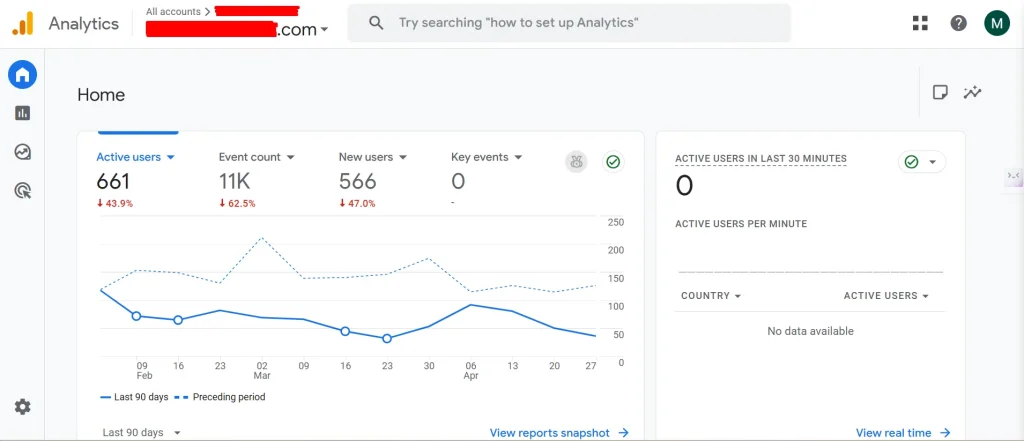Click the Google Analytics logo
The height and width of the screenshot is (441, 1024).
22,24
